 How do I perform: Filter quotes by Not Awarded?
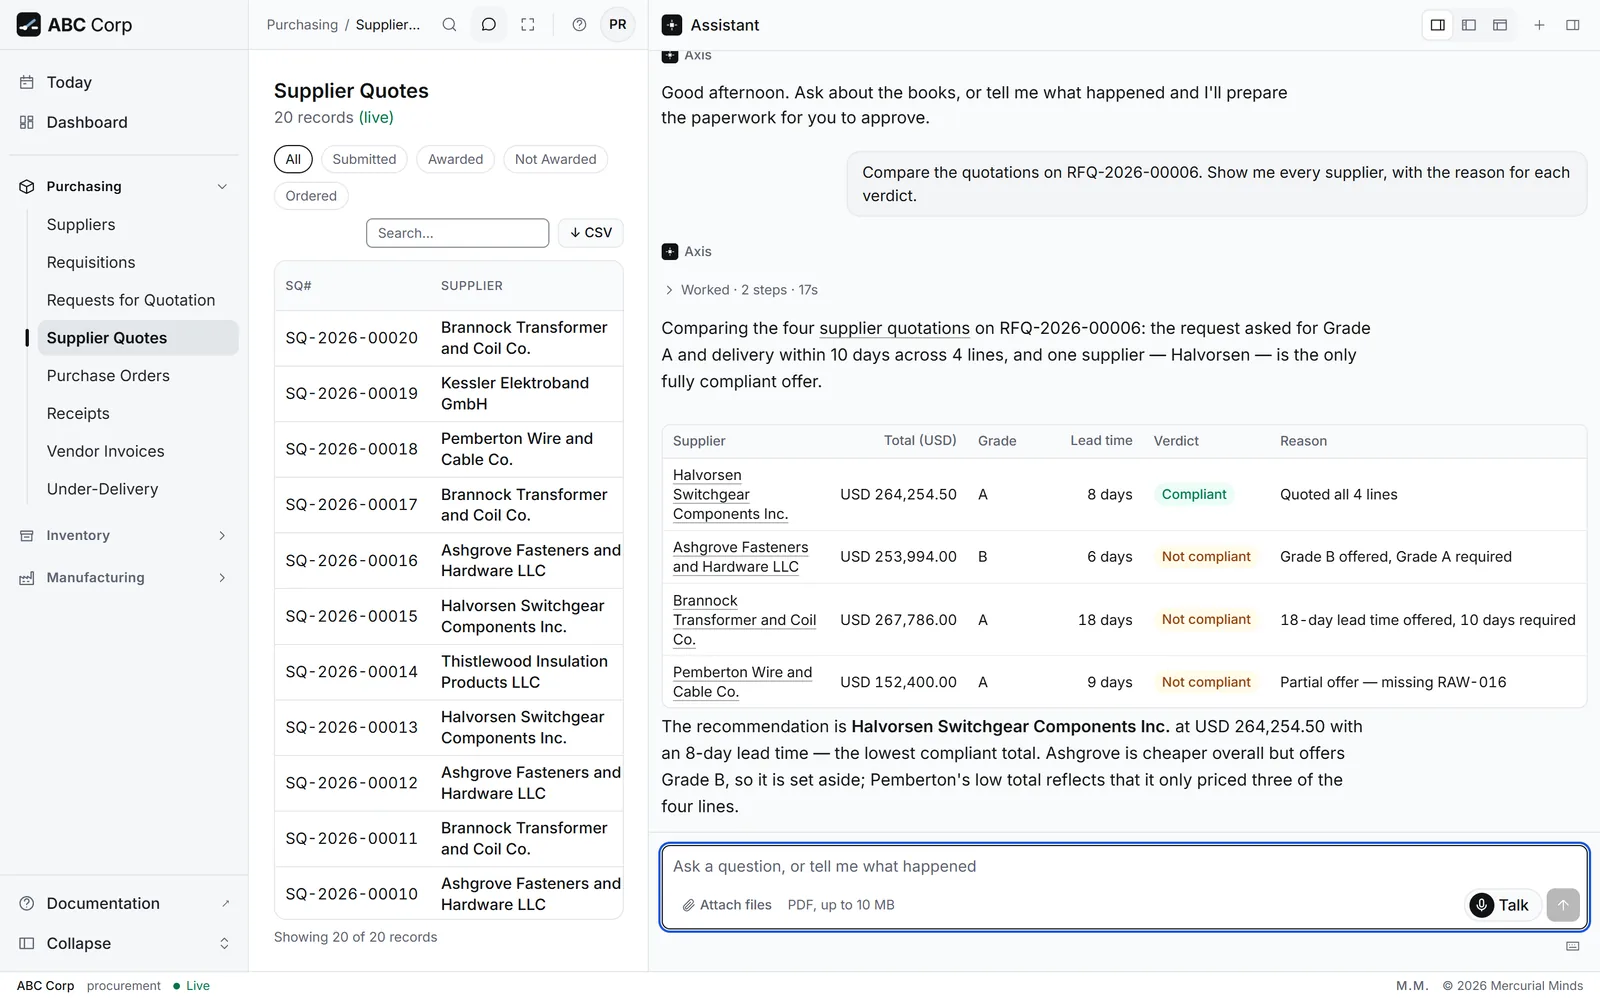coord(555,159)
